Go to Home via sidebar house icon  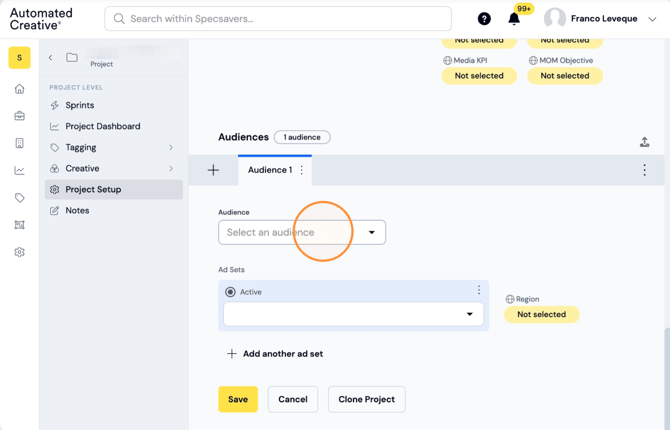point(19,89)
